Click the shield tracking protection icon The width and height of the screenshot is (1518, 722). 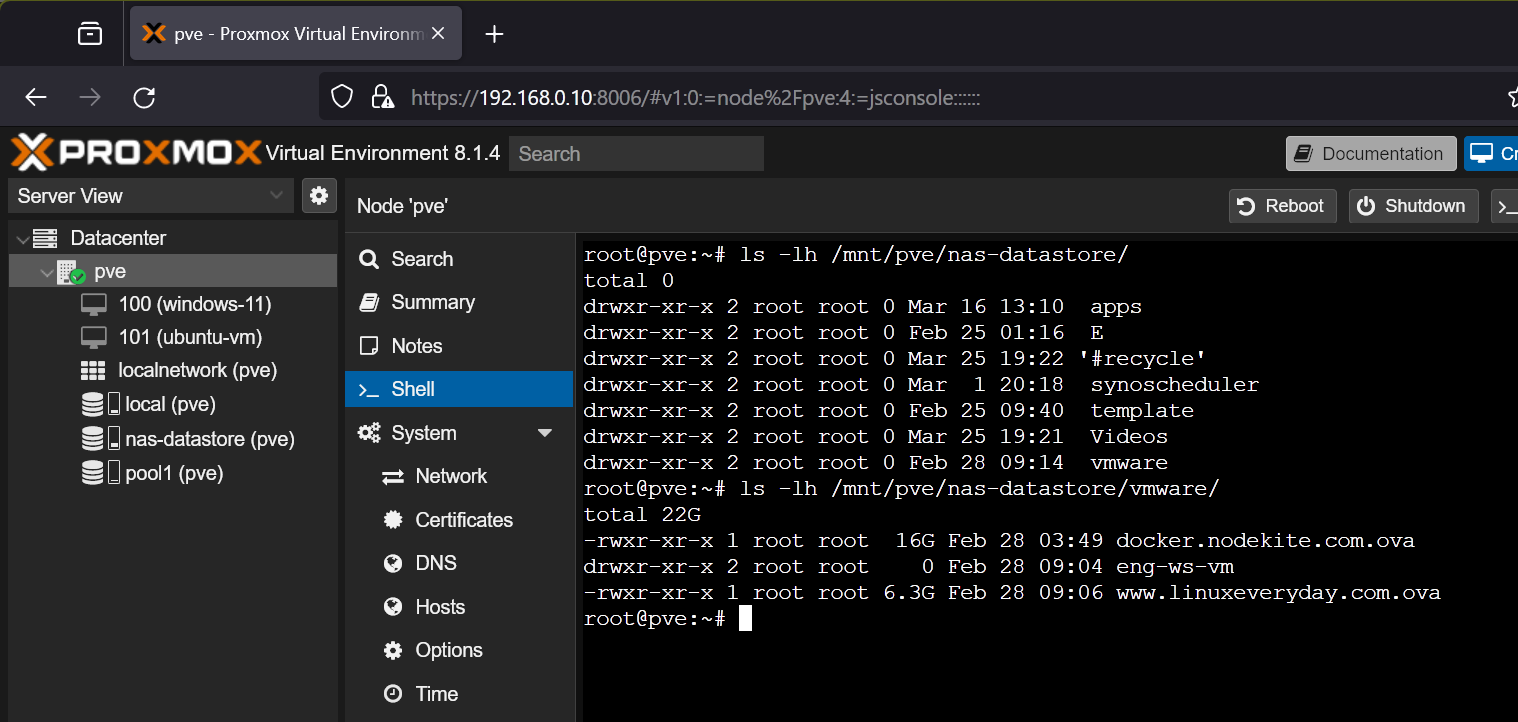tap(342, 97)
